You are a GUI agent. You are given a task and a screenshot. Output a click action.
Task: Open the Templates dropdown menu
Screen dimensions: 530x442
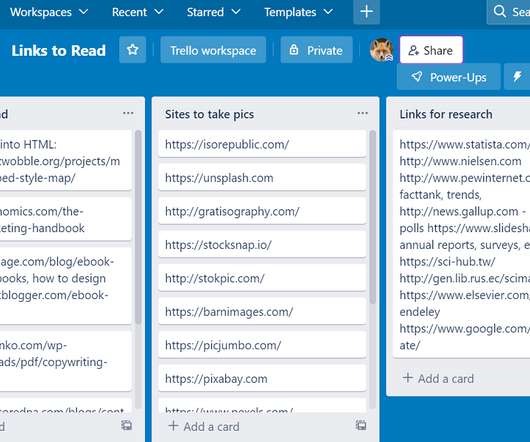tap(298, 12)
